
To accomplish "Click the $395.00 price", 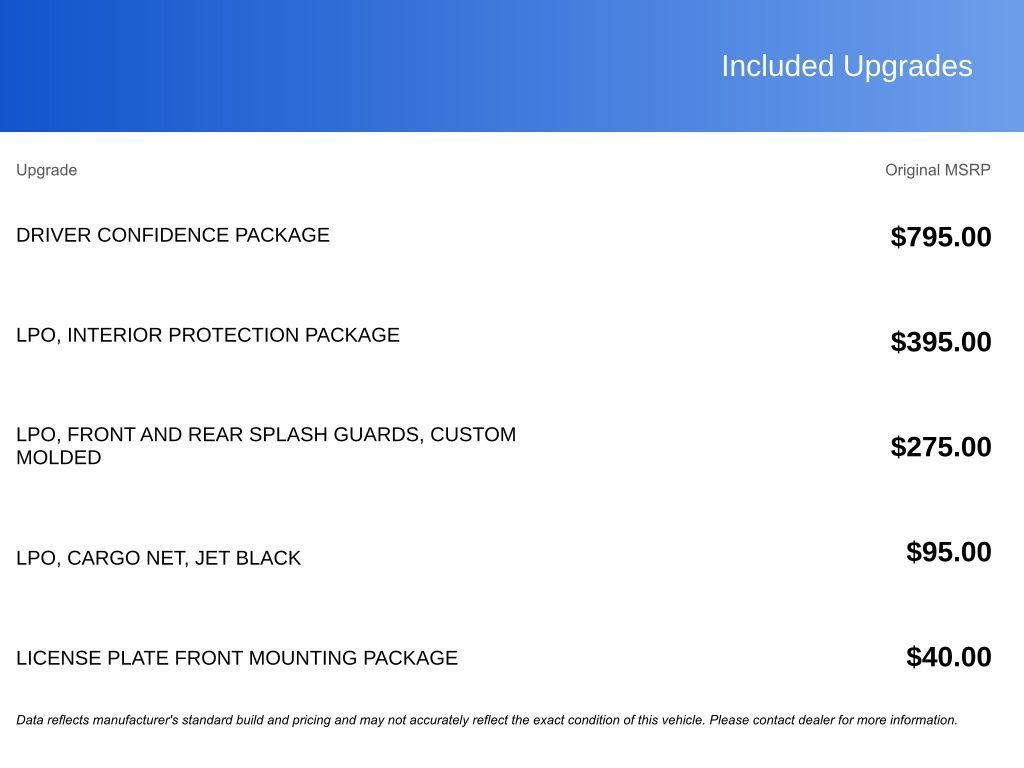I will tap(940, 342).
